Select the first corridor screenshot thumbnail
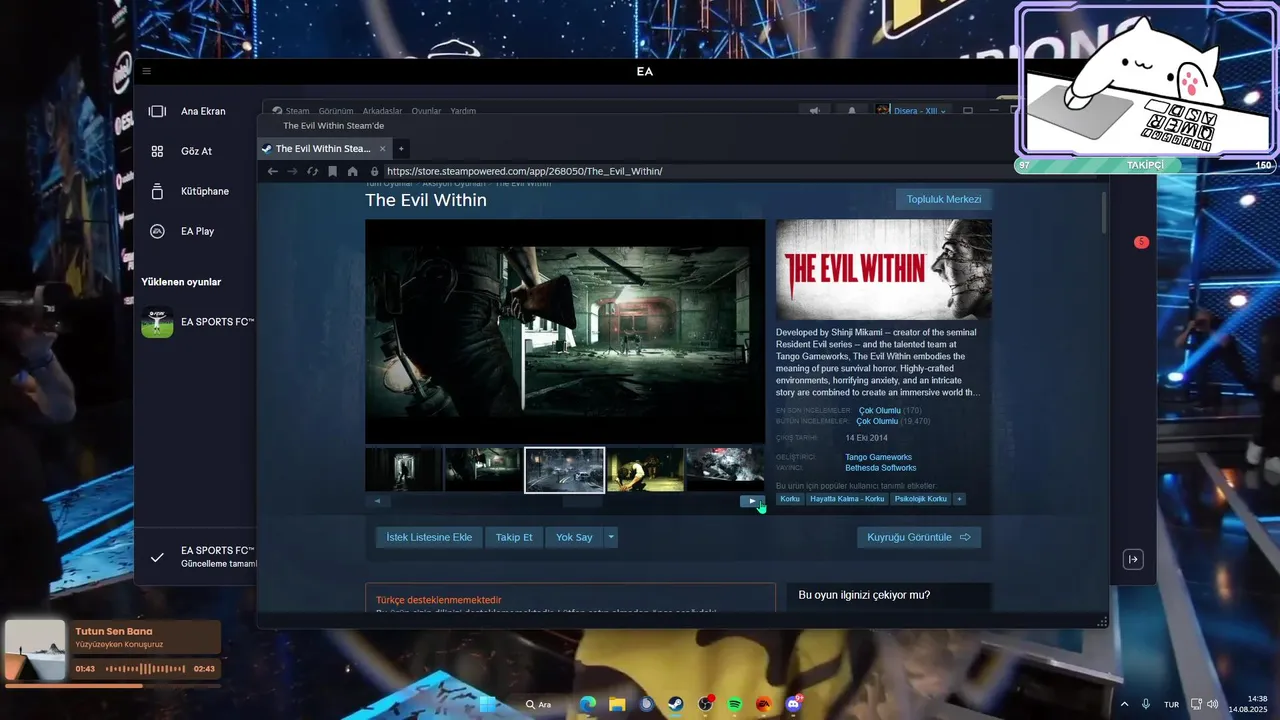 tap(404, 469)
